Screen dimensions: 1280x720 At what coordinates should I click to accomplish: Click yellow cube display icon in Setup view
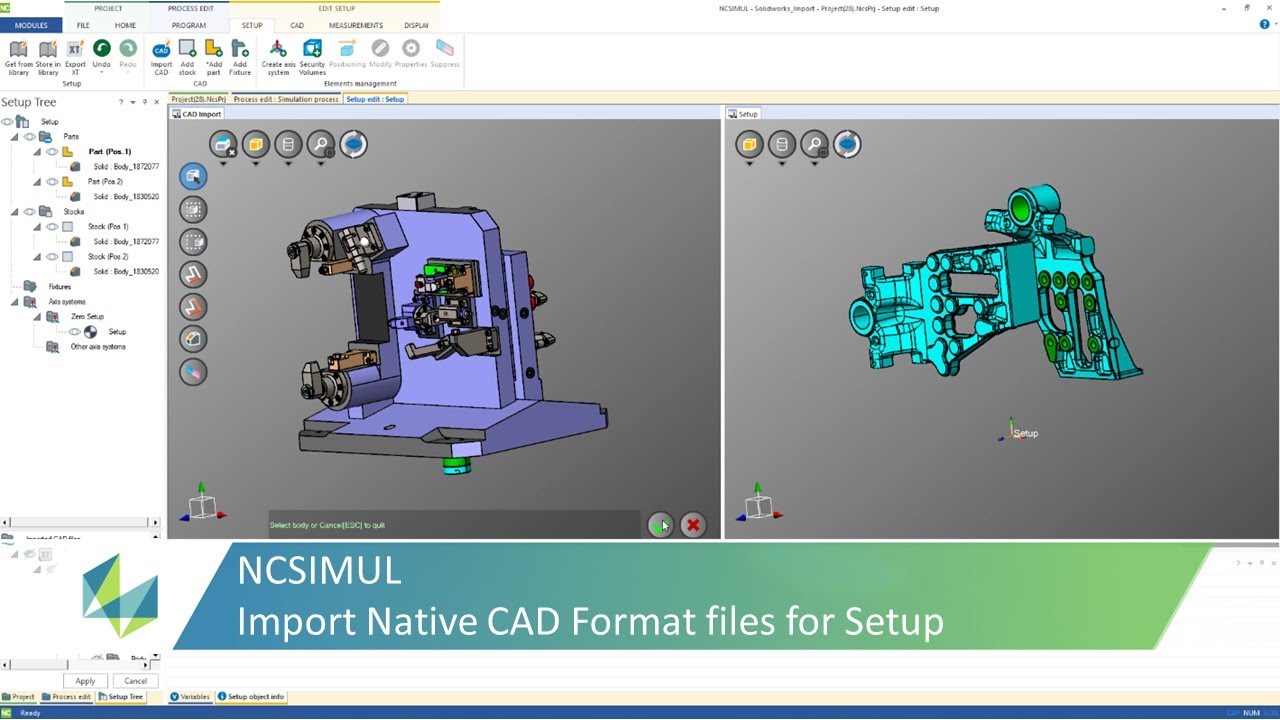click(749, 144)
